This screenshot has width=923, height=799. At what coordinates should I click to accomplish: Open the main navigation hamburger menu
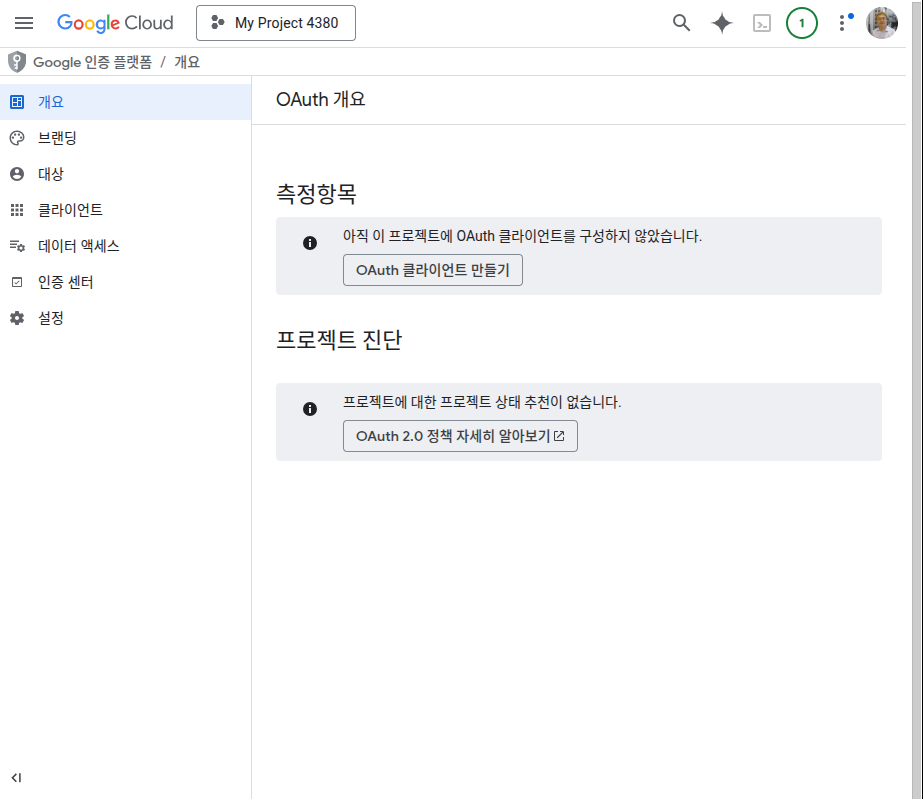click(x=24, y=23)
